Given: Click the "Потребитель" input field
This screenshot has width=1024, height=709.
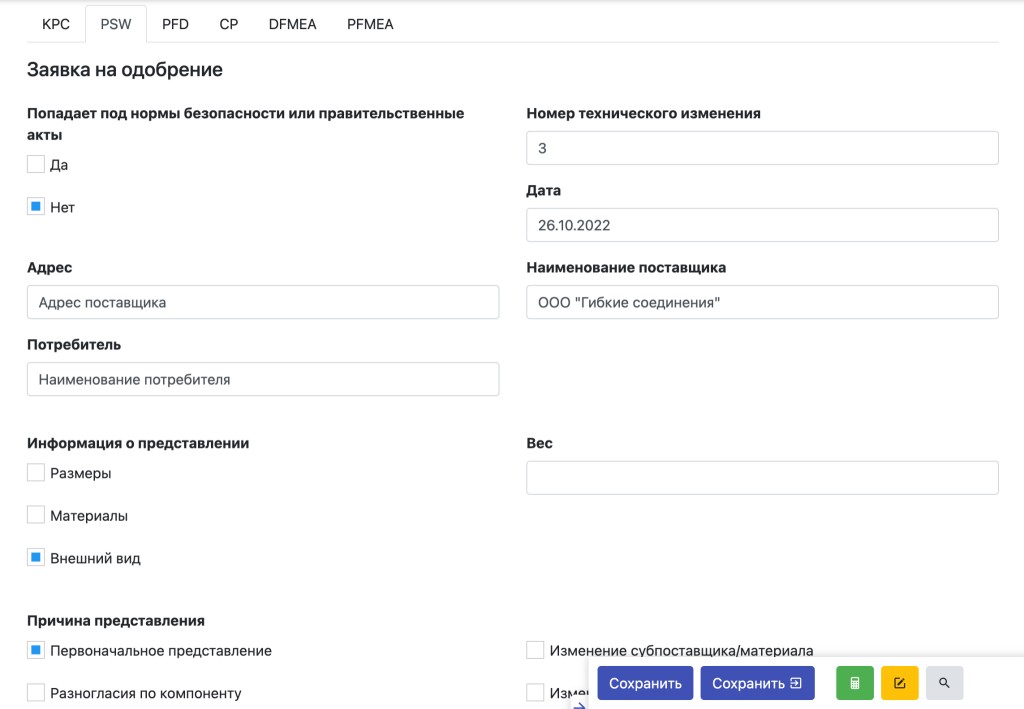Looking at the screenshot, I should click(263, 379).
